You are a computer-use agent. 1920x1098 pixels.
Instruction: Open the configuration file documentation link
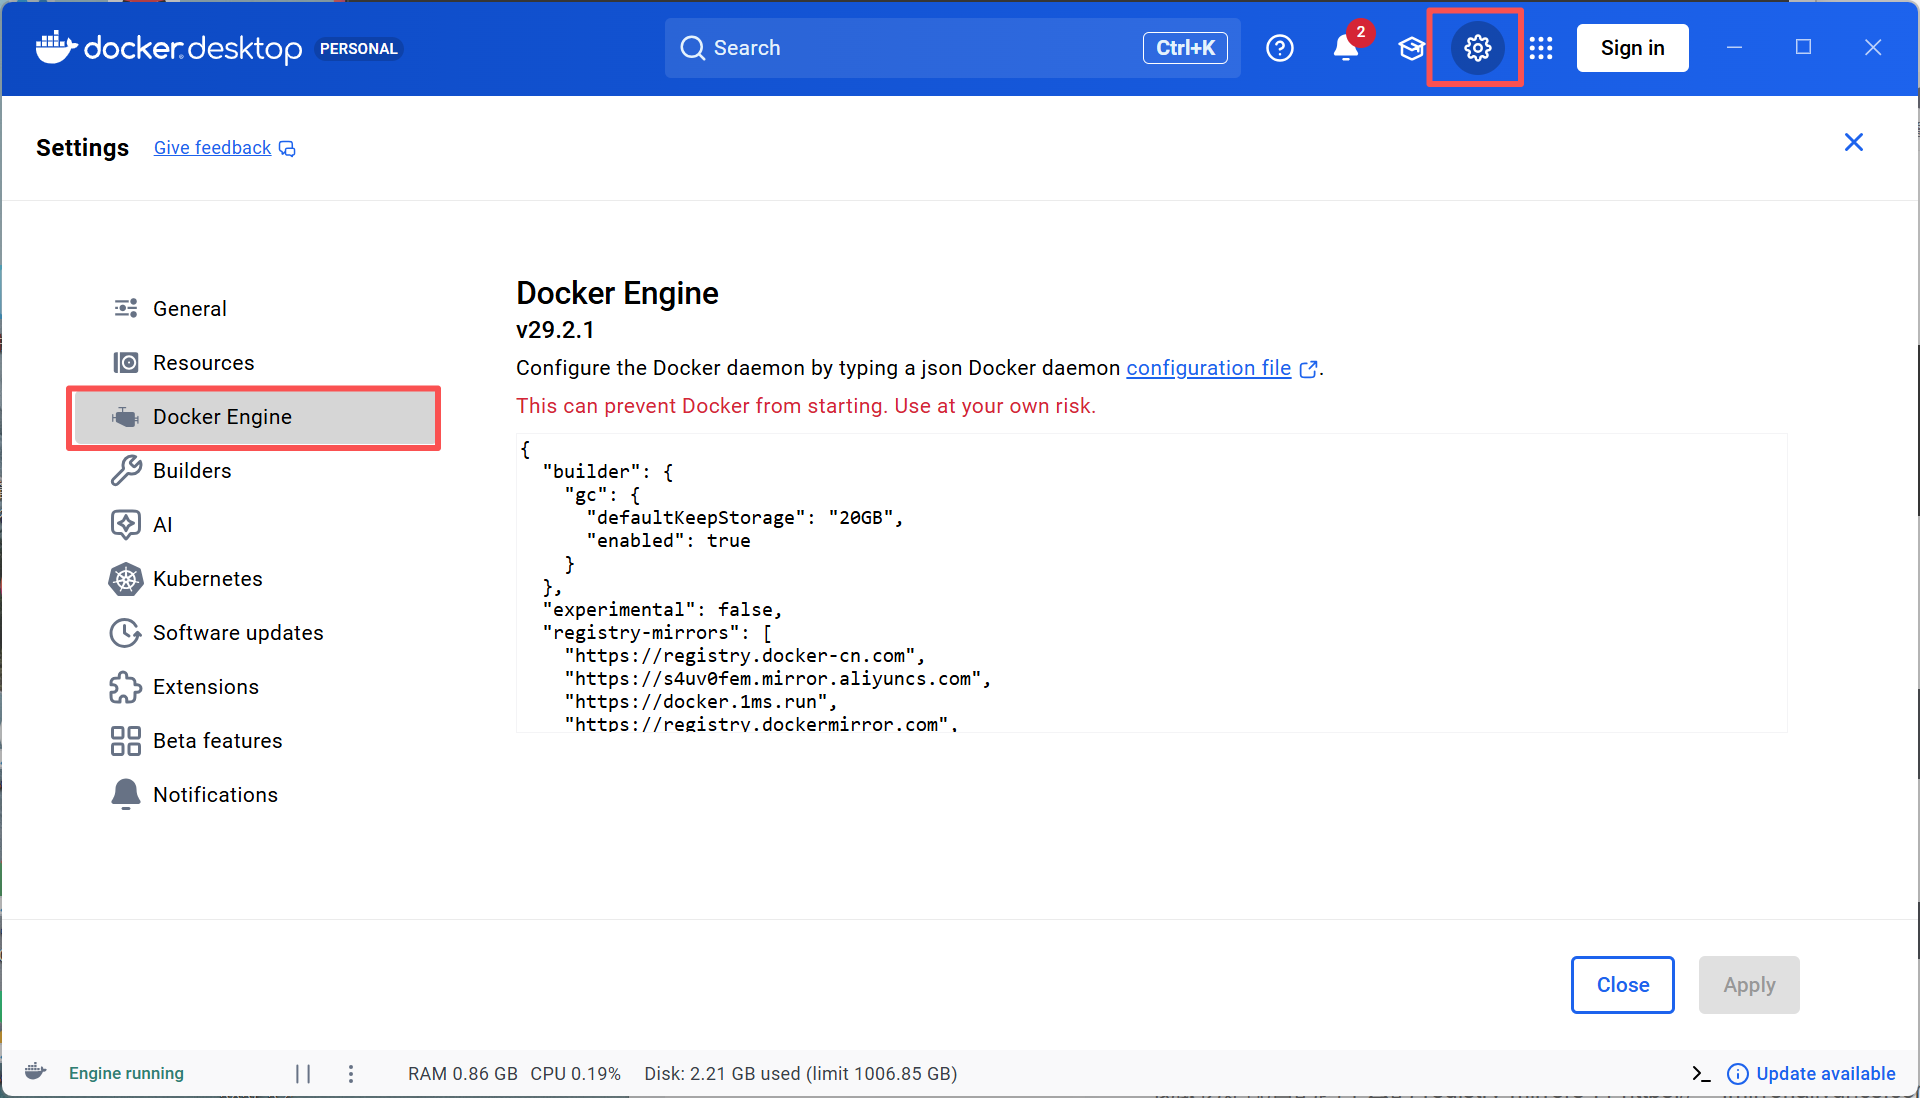coord(1208,368)
